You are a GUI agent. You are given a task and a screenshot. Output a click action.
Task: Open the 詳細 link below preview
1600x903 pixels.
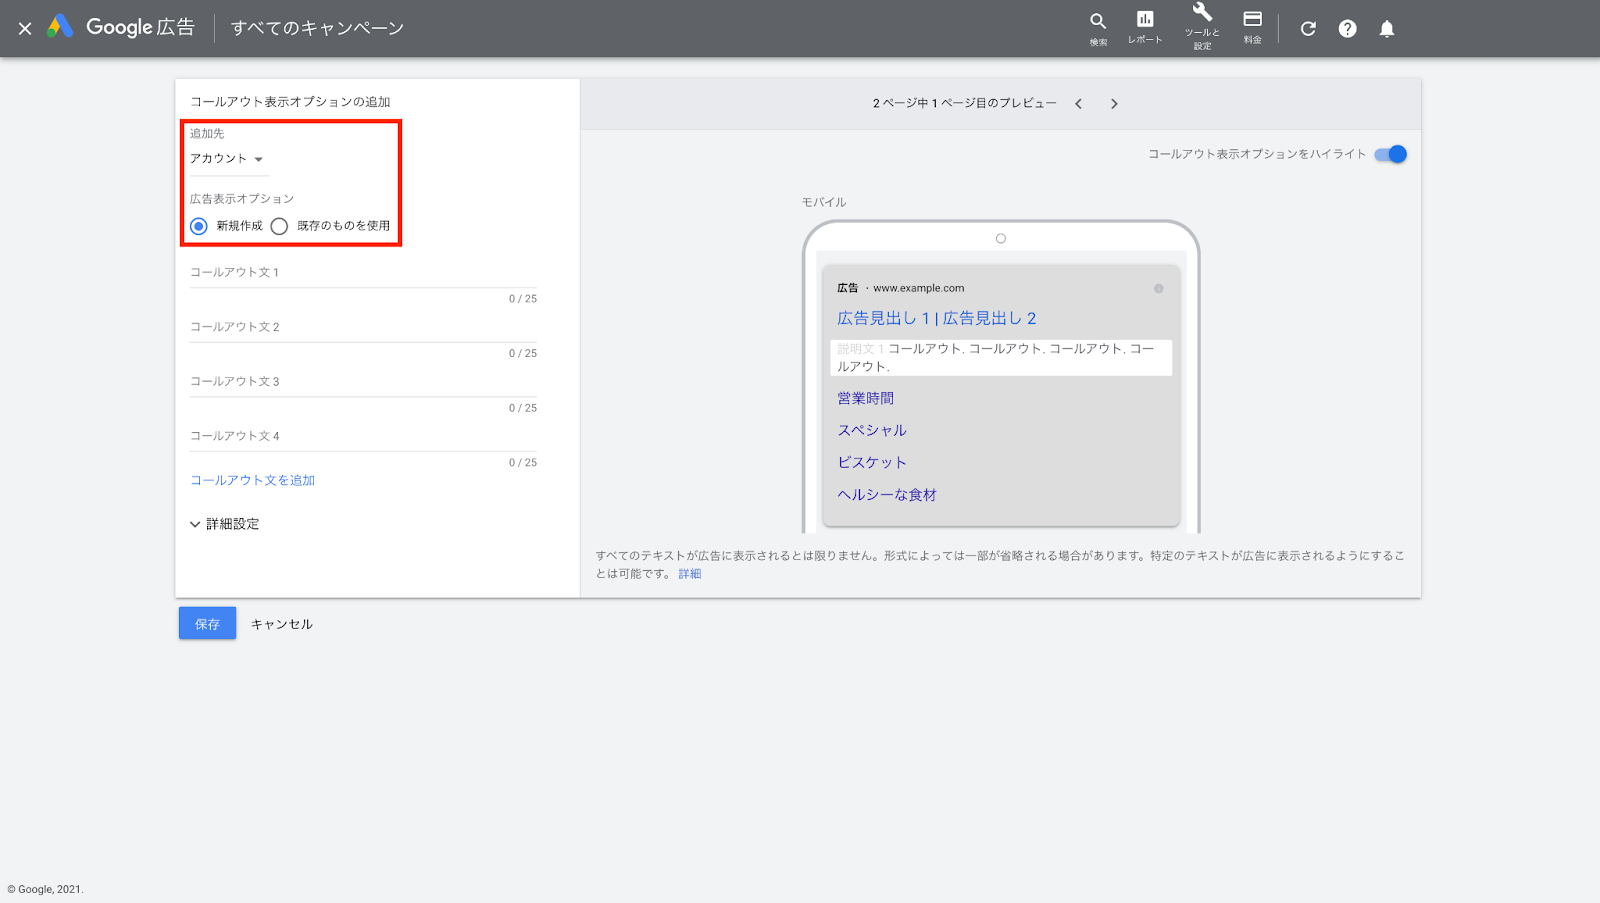tap(690, 574)
